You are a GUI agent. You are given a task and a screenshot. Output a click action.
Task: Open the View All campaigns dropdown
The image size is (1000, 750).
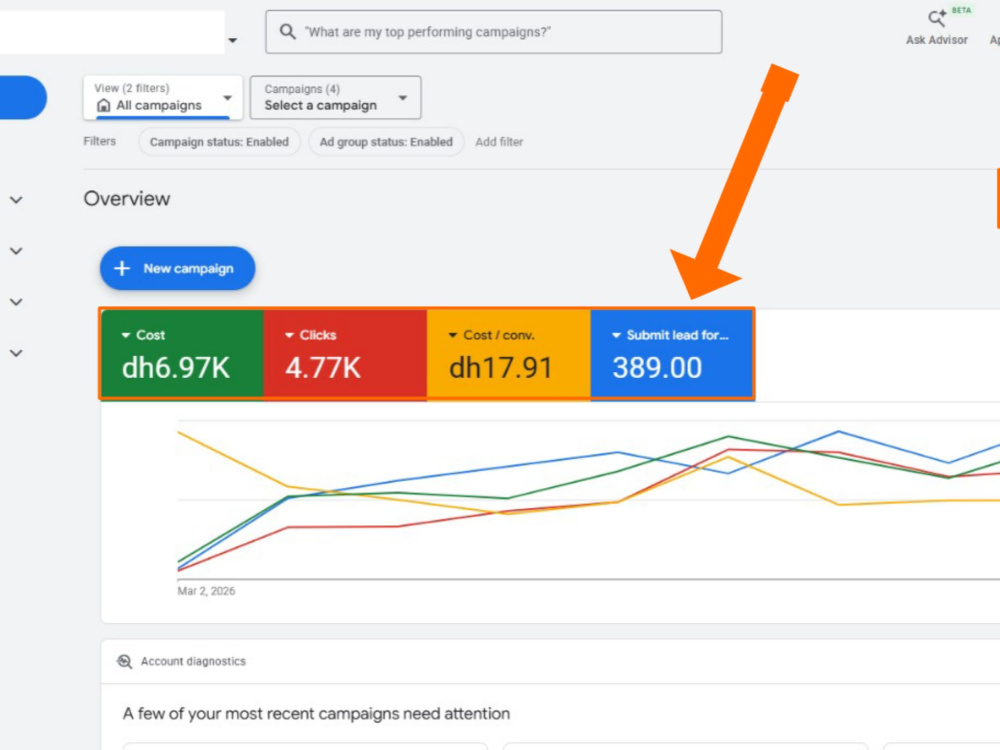point(163,98)
